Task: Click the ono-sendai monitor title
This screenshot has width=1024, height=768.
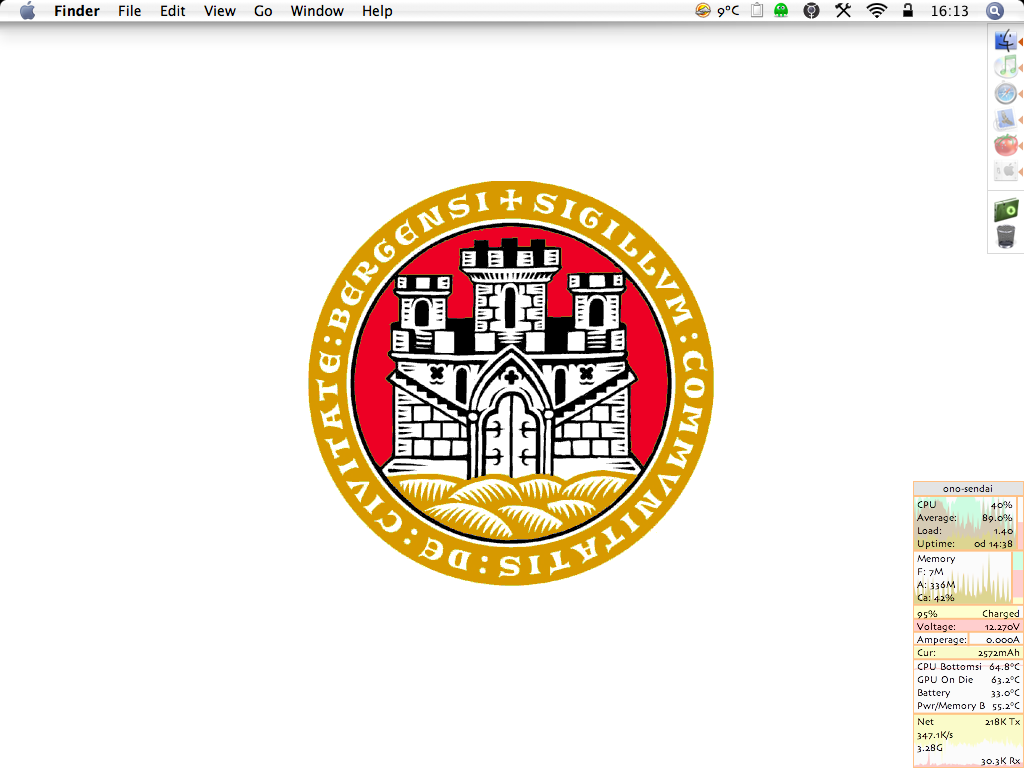Action: tap(968, 488)
